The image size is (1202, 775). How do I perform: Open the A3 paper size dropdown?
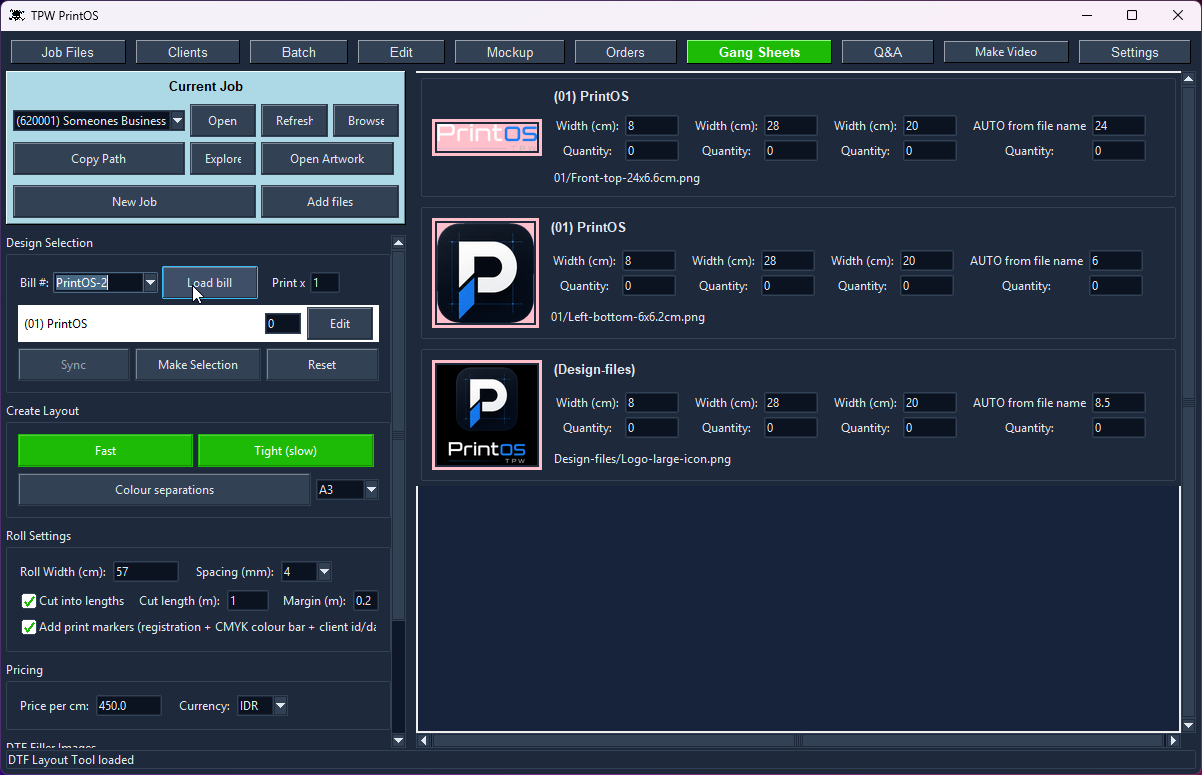(371, 490)
